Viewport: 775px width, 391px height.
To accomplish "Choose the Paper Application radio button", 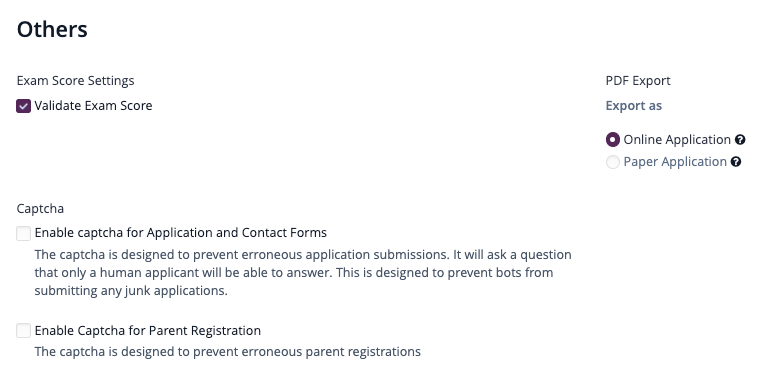I will click(613, 162).
